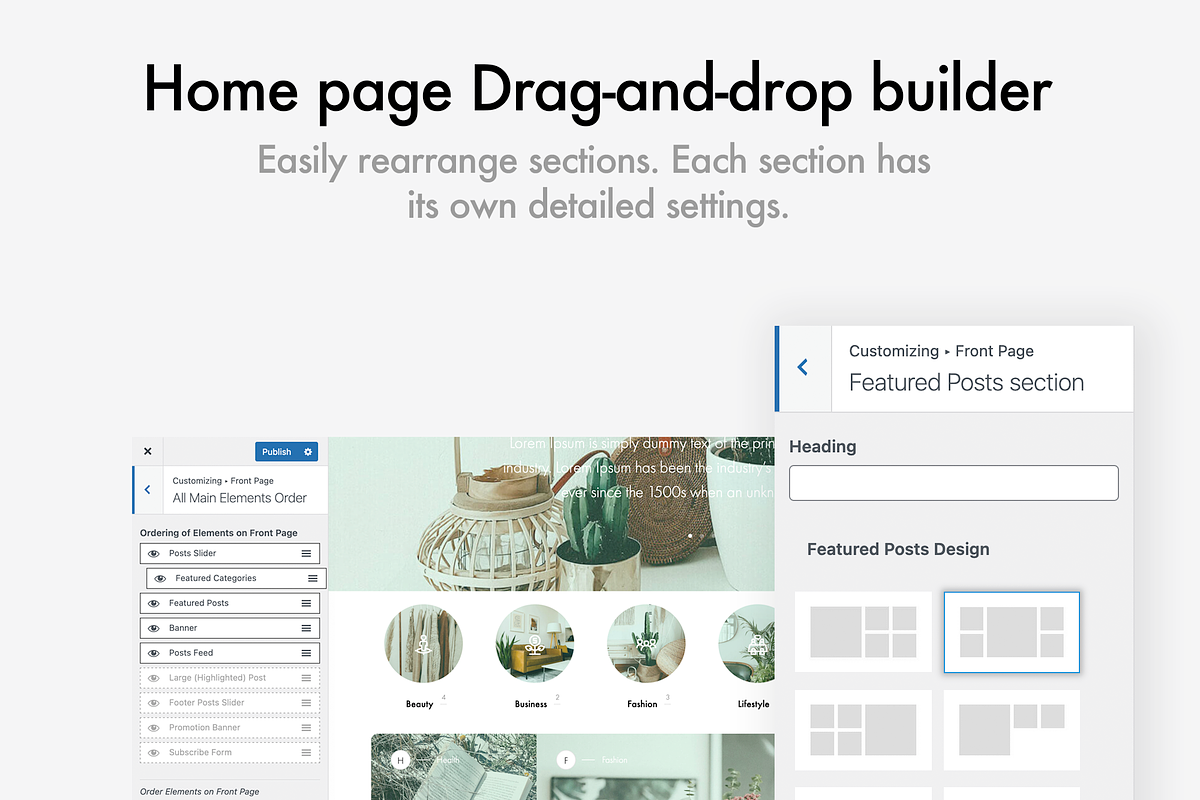Select the first Featured Posts design layout
The height and width of the screenshot is (800, 1200).
863,632
